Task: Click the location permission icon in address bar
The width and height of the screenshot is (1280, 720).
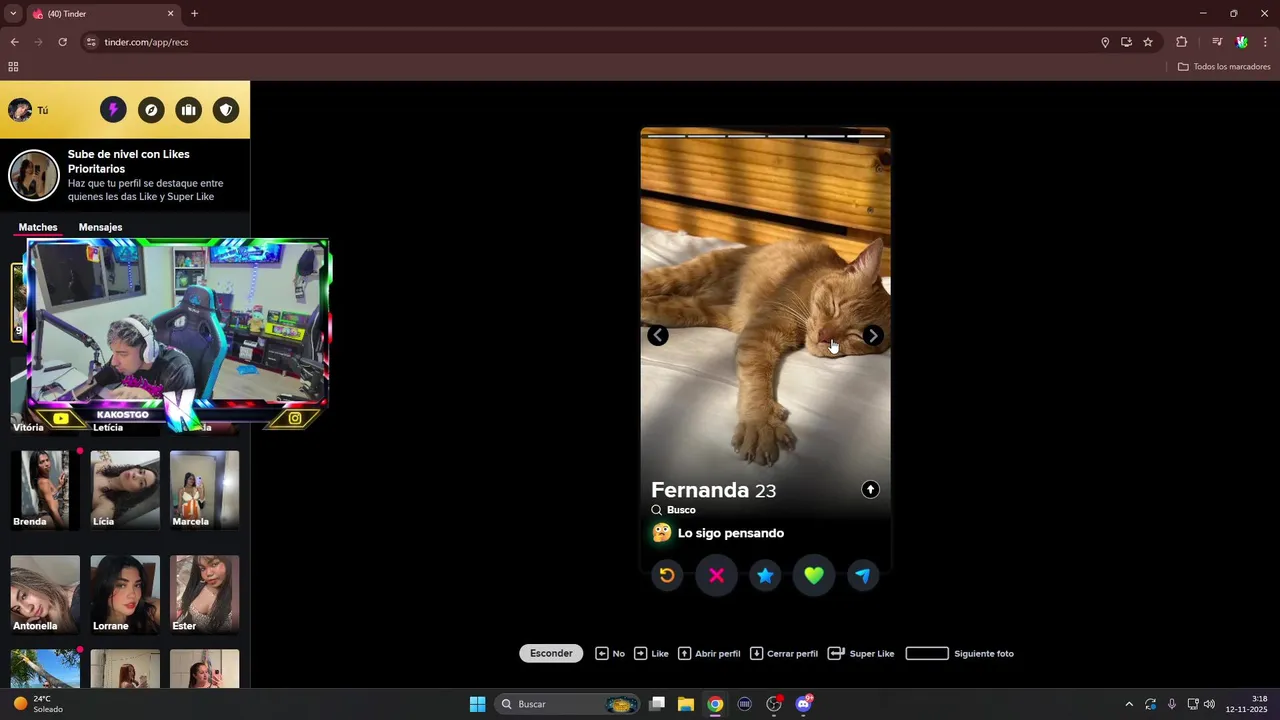Action: pos(1105,42)
